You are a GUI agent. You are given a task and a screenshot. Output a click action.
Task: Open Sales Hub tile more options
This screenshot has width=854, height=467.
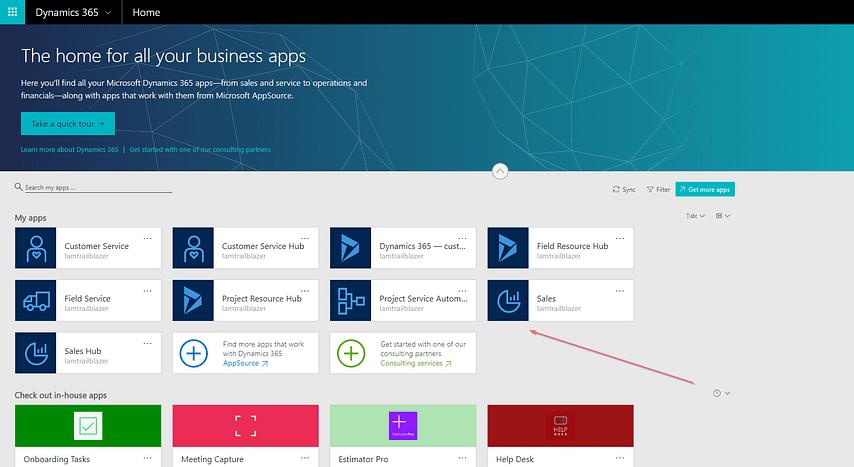click(x=148, y=343)
